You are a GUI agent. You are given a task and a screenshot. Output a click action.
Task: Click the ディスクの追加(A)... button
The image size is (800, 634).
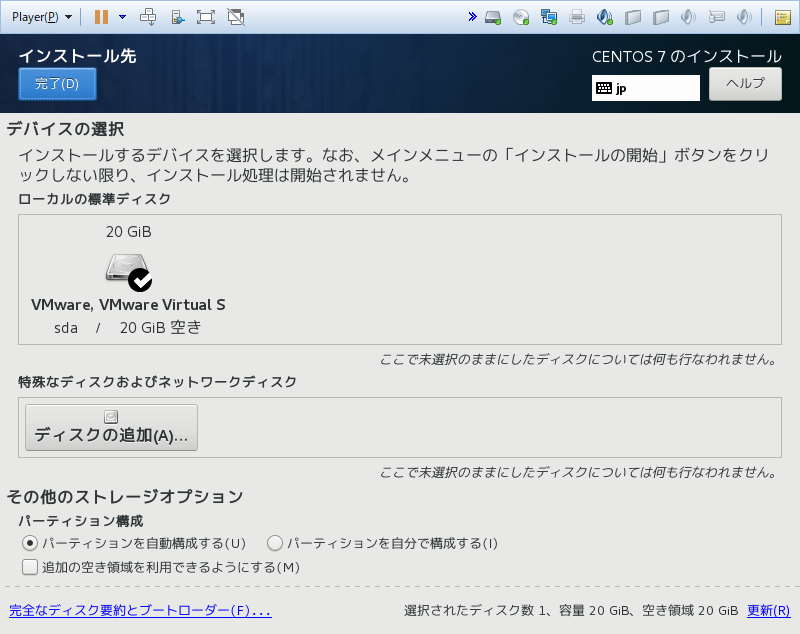tap(111, 427)
